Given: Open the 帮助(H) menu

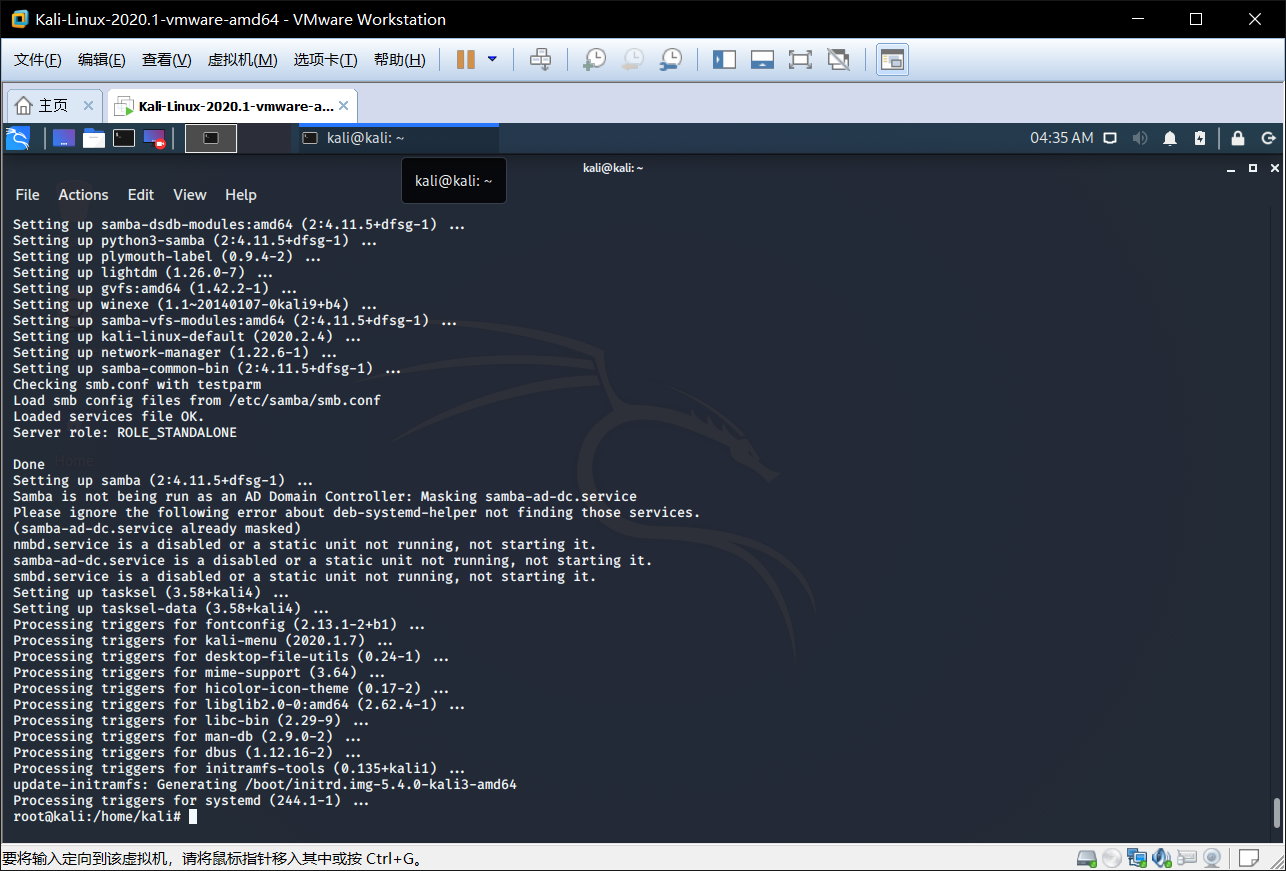Looking at the screenshot, I should [399, 60].
